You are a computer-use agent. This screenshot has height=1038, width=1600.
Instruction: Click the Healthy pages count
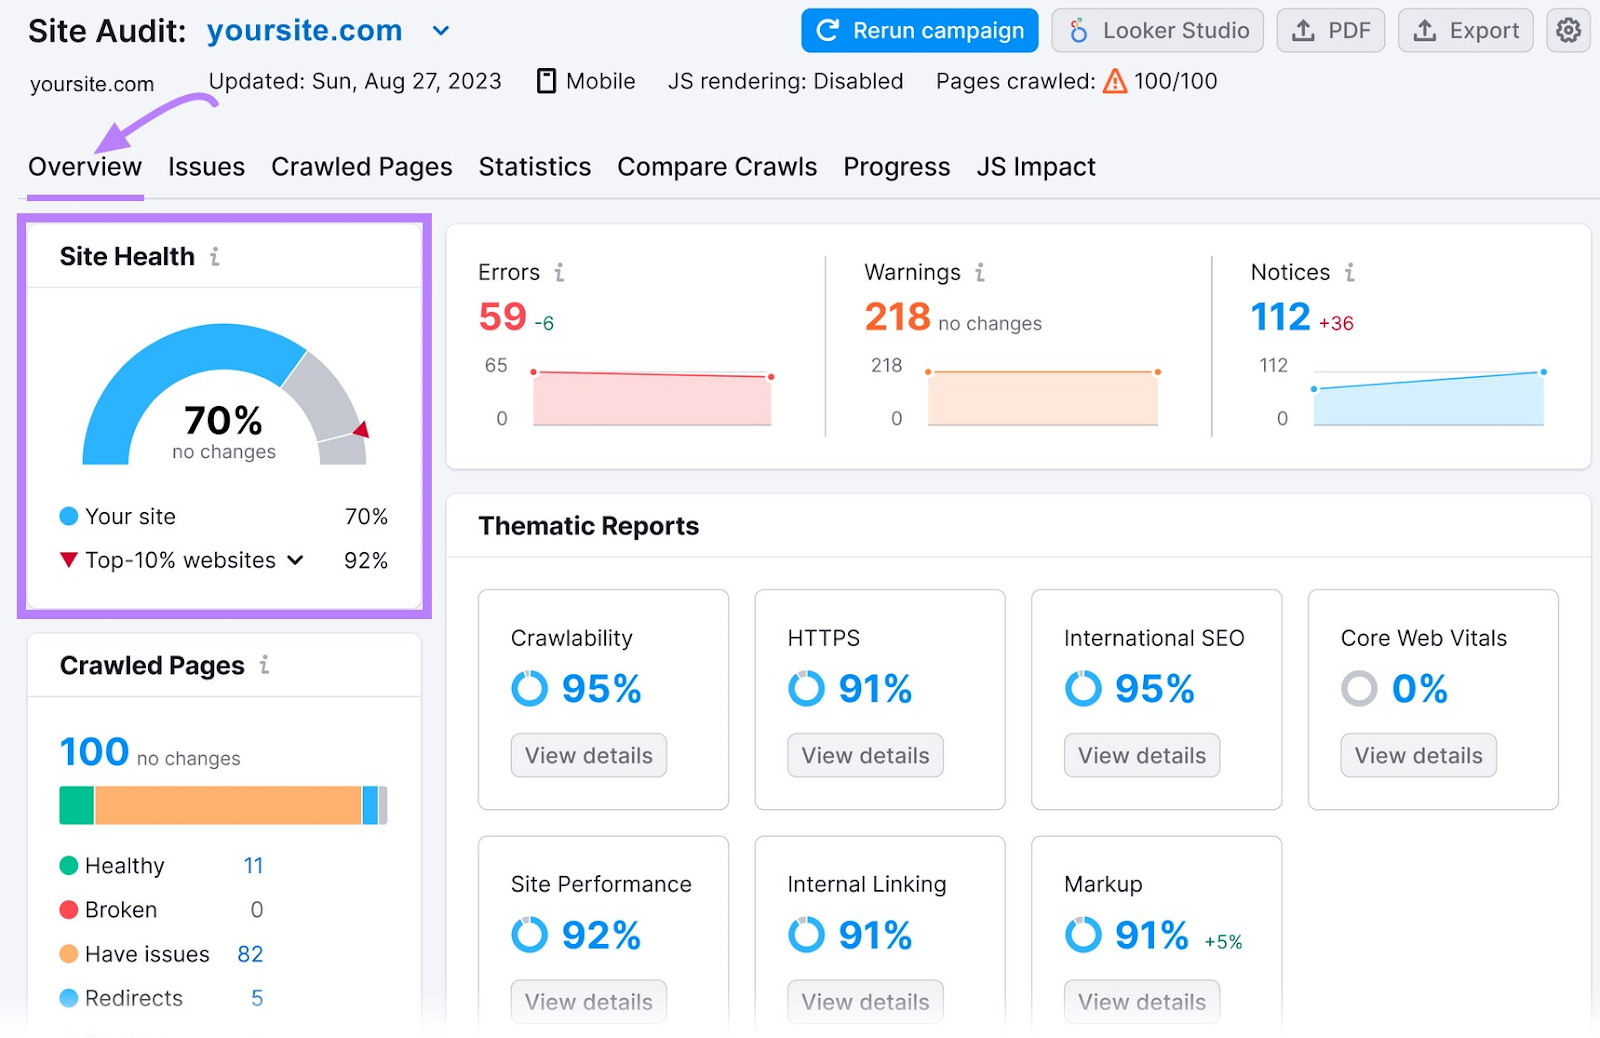tap(253, 865)
